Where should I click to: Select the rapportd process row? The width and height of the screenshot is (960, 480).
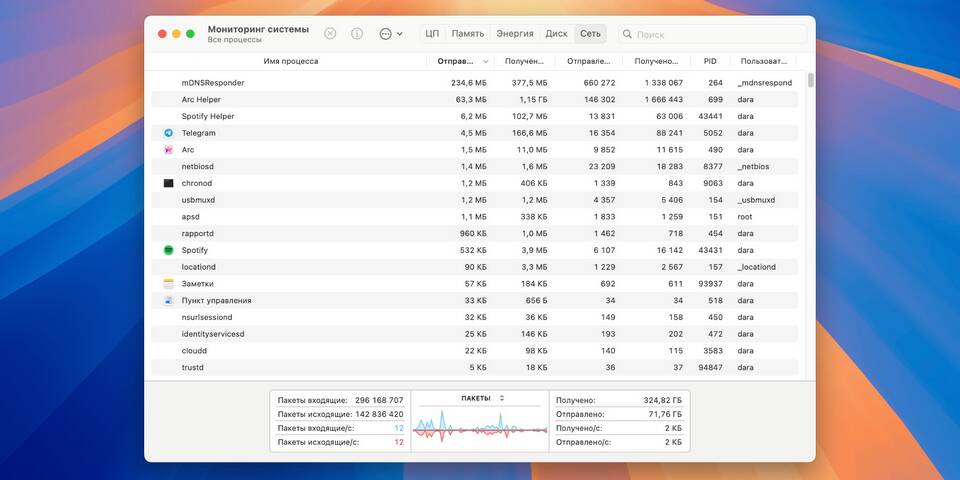[474, 233]
